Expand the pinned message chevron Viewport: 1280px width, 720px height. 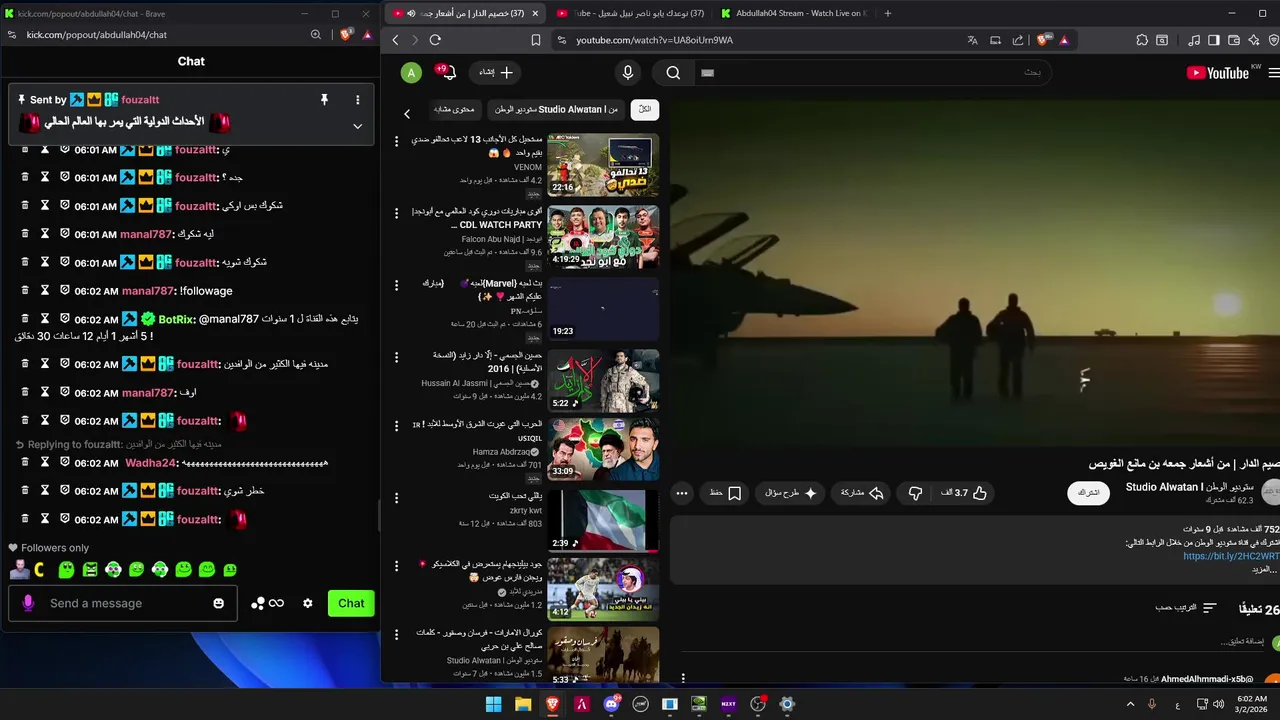point(357,126)
